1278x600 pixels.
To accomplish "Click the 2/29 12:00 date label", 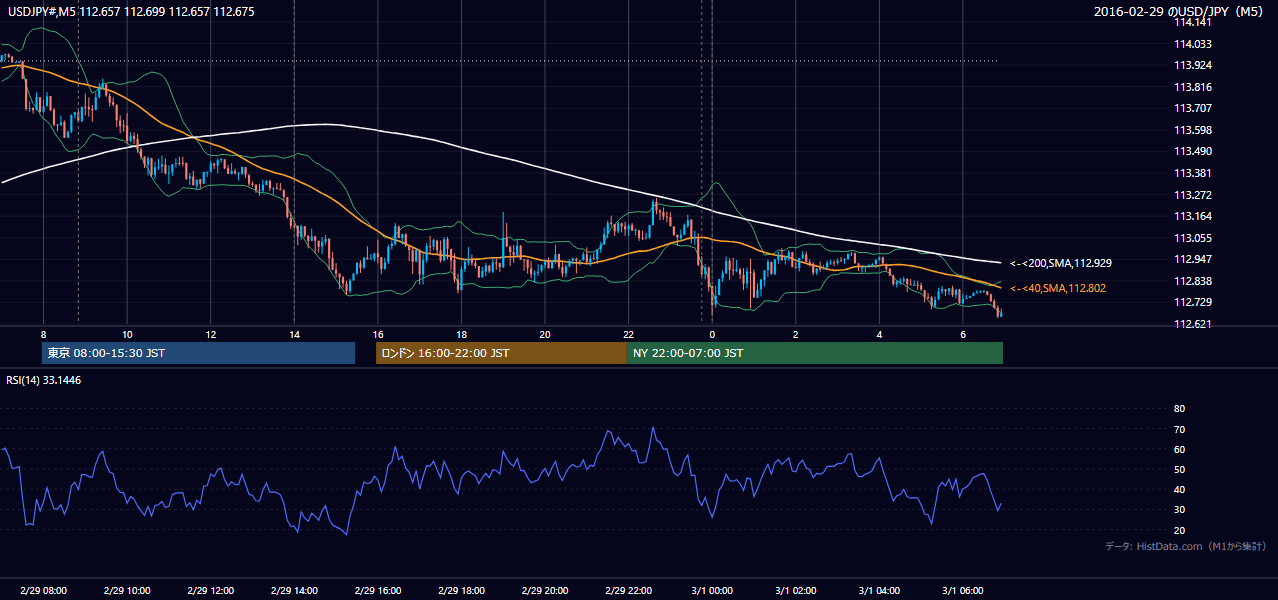I will (x=210, y=591).
